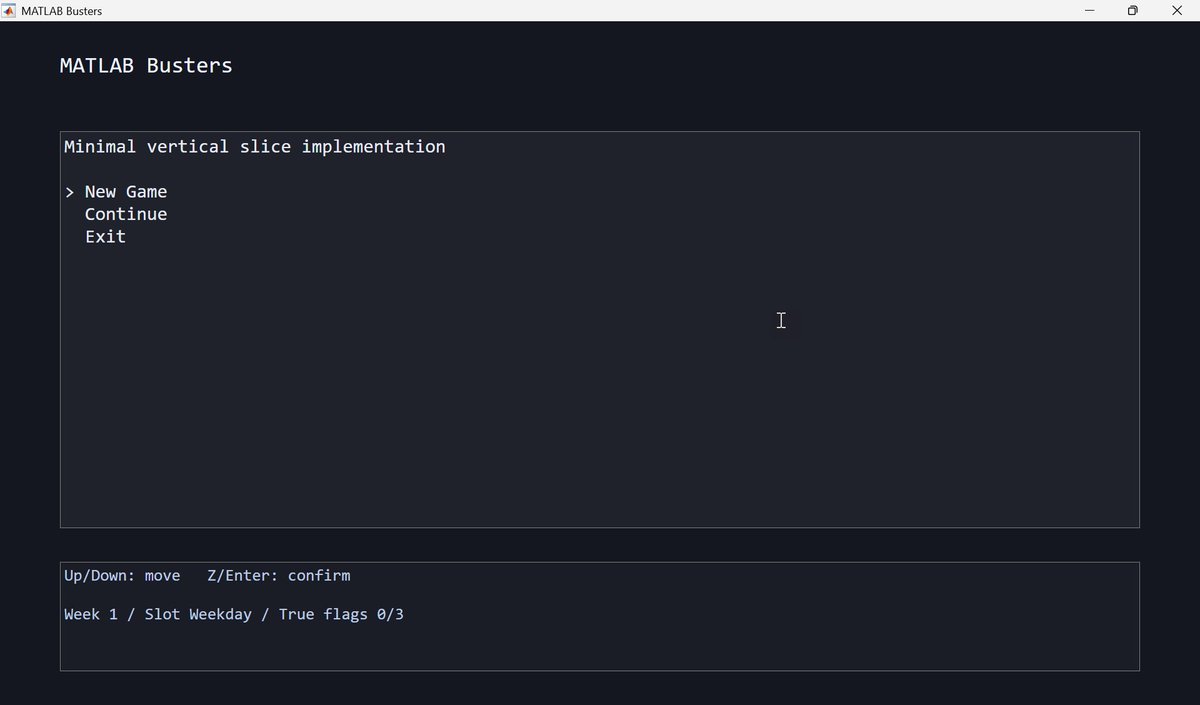Click the 'Up/Down: move Z/Enter: confirm' hint
Viewport: 1200px width, 705px height.
click(x=207, y=576)
